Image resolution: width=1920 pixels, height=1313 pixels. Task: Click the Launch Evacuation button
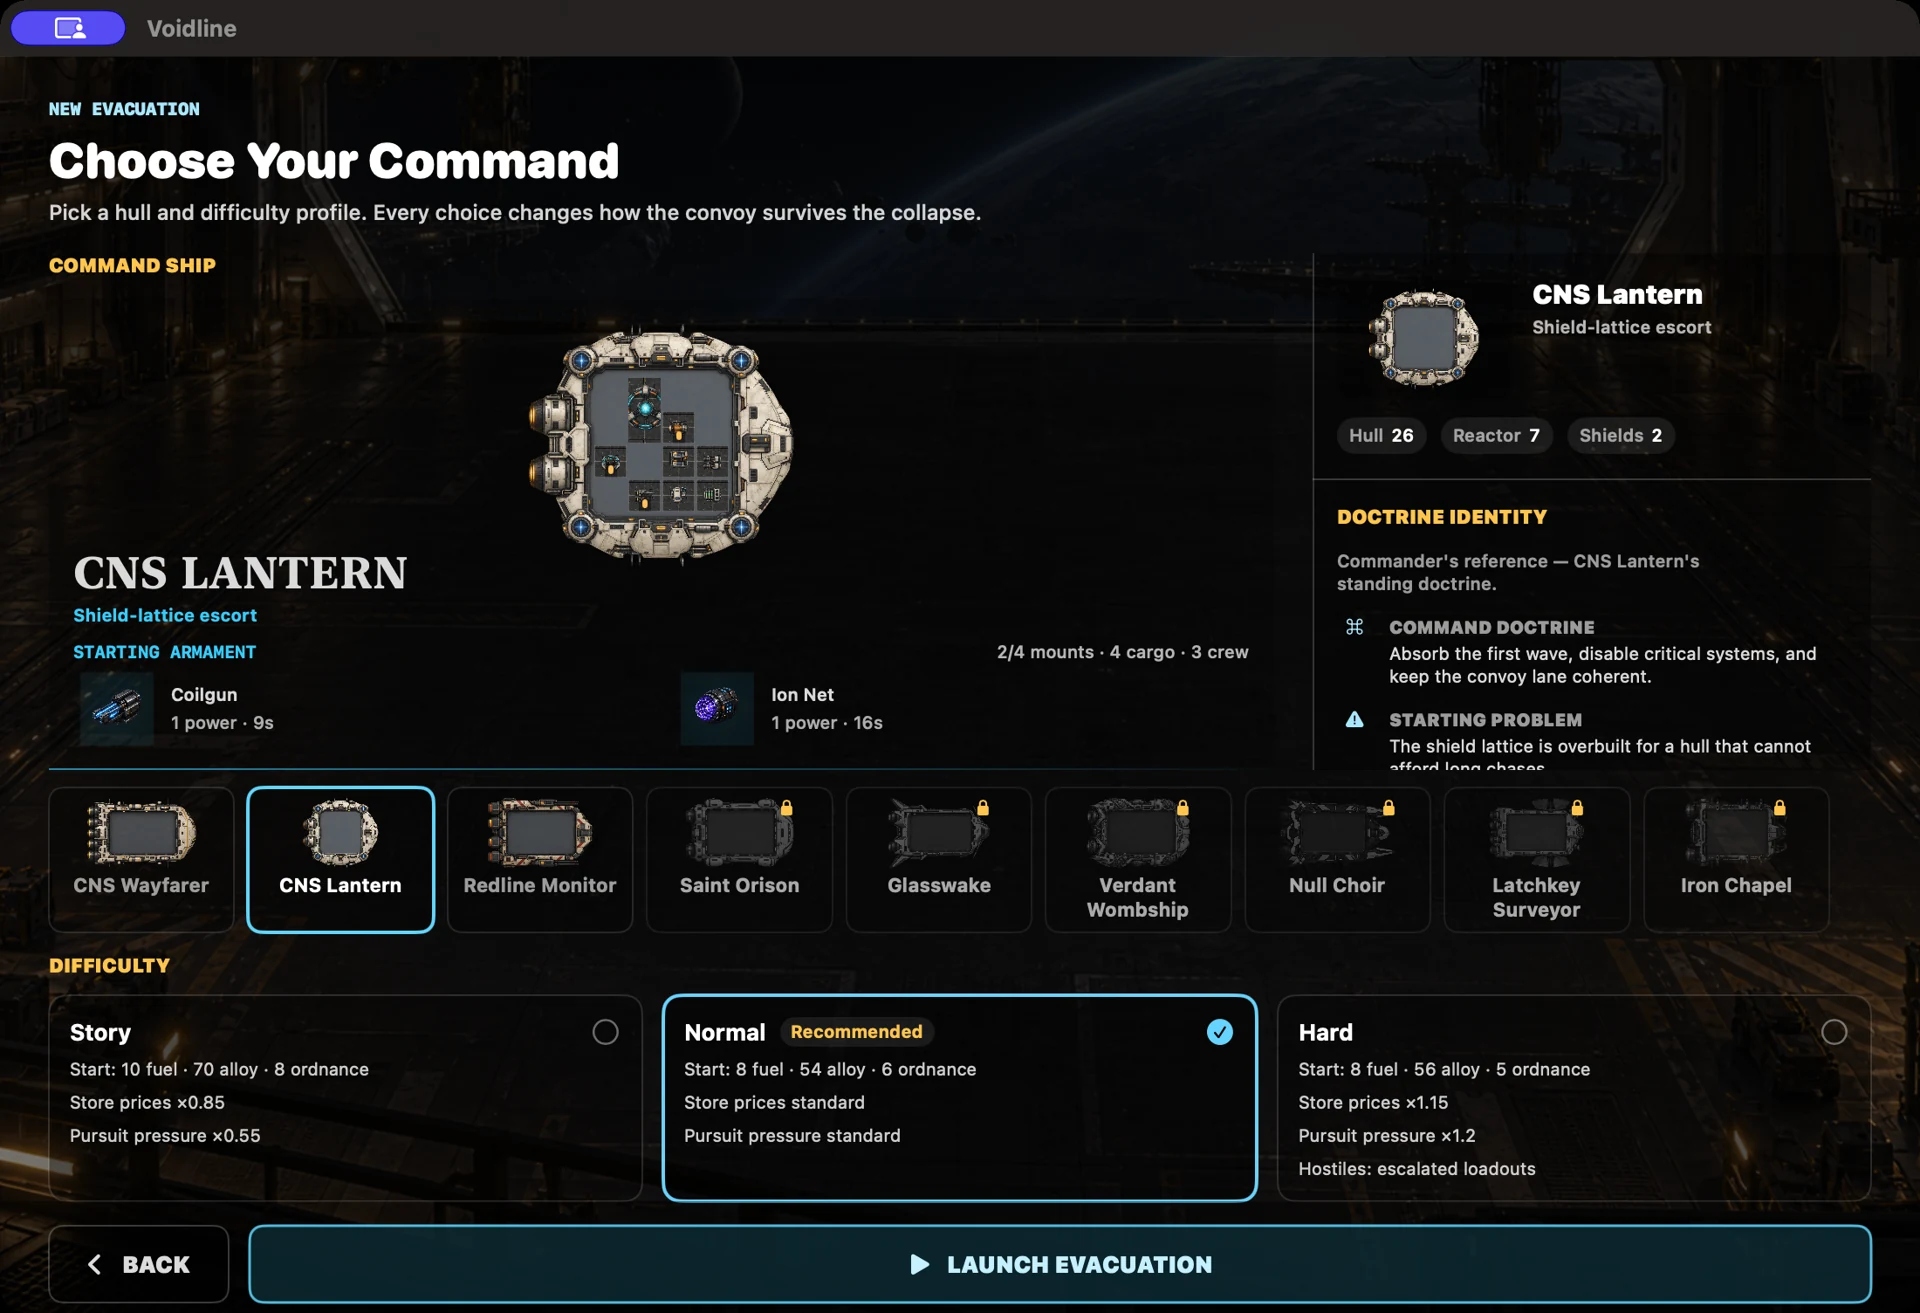point(1060,1264)
